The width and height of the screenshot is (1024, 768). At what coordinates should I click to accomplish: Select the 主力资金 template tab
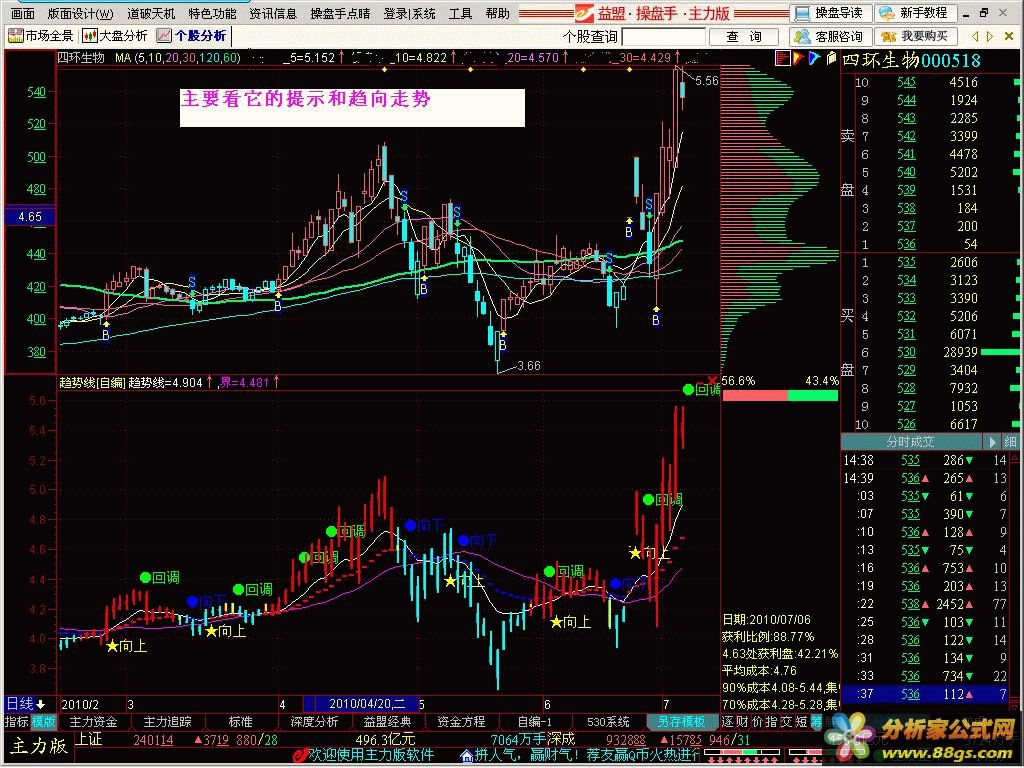93,722
